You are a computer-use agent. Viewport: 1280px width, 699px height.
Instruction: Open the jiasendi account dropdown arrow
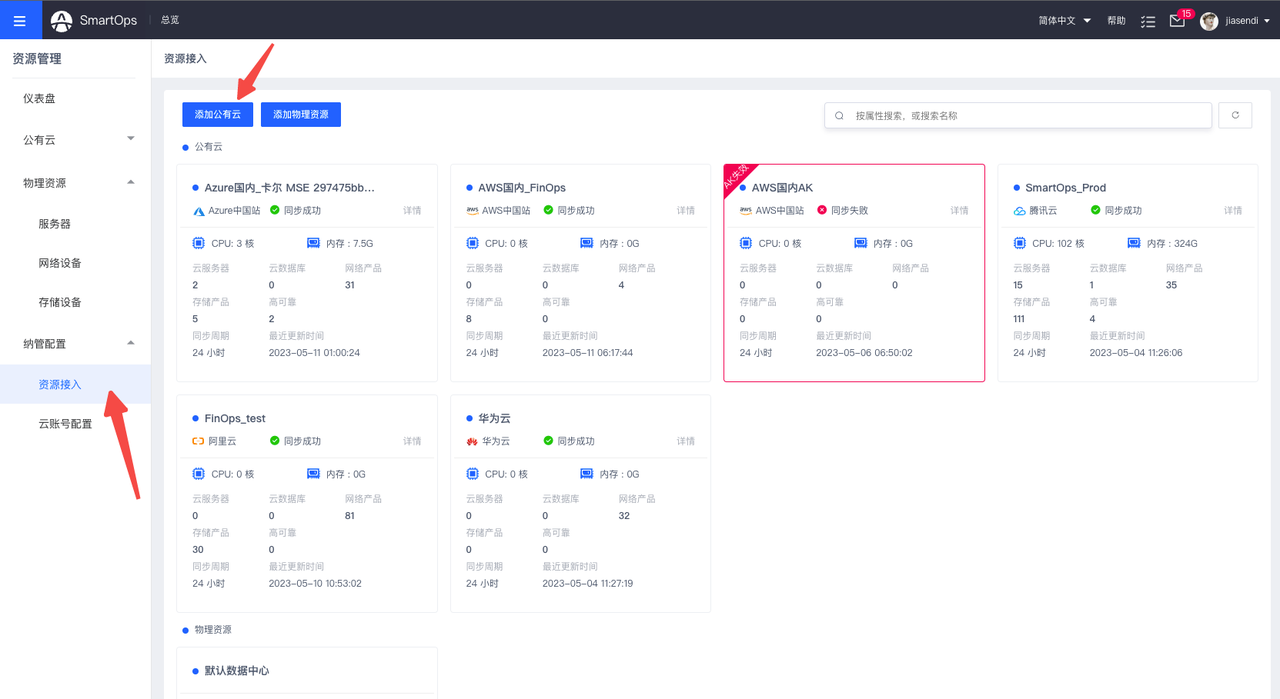tap(1267, 21)
